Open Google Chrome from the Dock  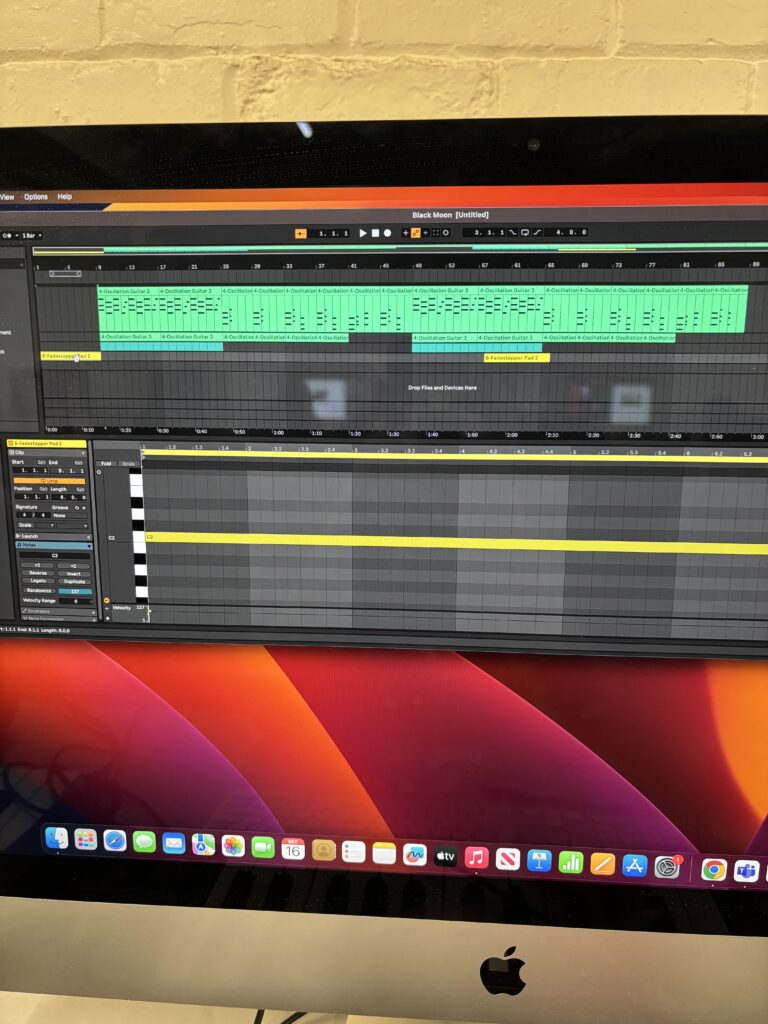coord(713,869)
